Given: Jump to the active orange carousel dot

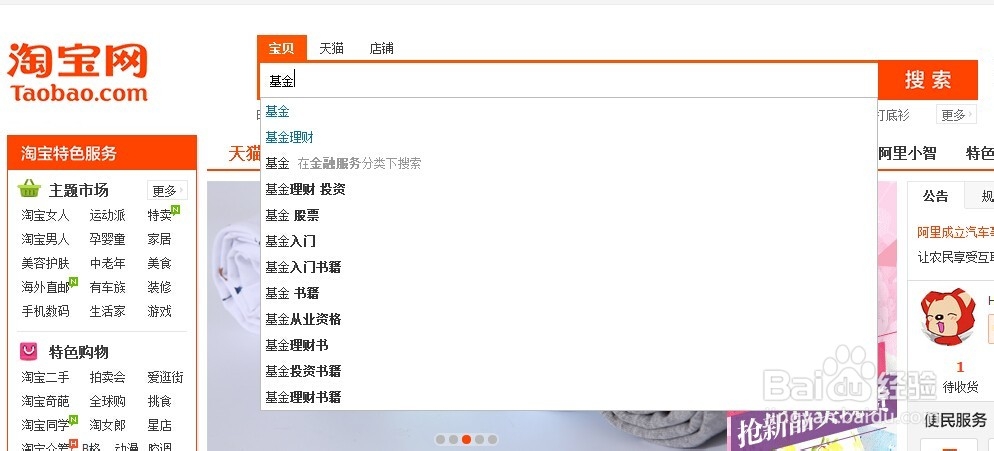Looking at the screenshot, I should (467, 439).
